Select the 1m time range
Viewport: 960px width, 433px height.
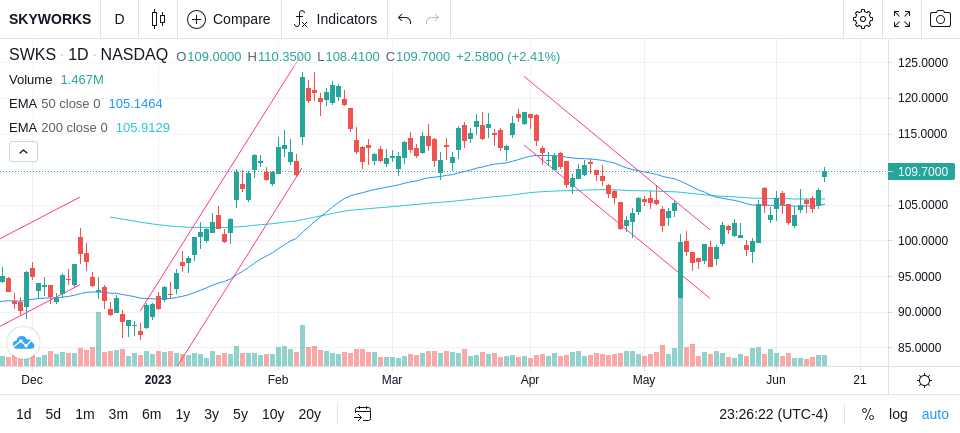[x=84, y=415]
